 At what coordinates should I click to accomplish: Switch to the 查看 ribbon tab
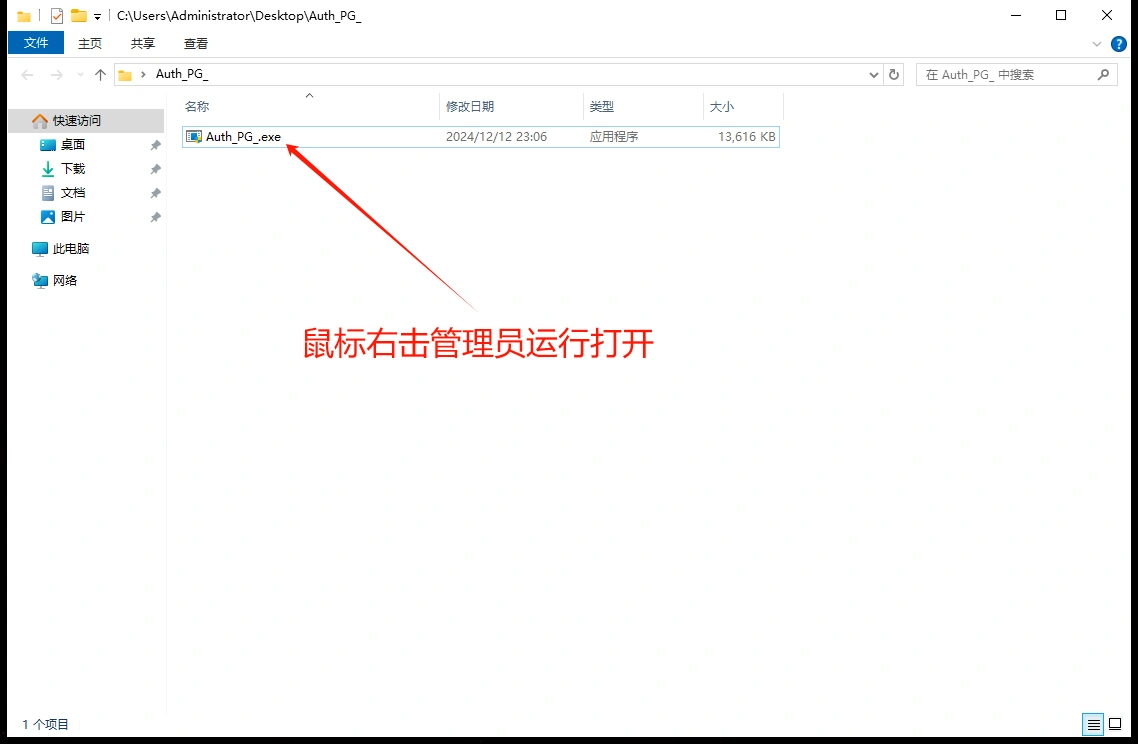pyautogui.click(x=196, y=43)
